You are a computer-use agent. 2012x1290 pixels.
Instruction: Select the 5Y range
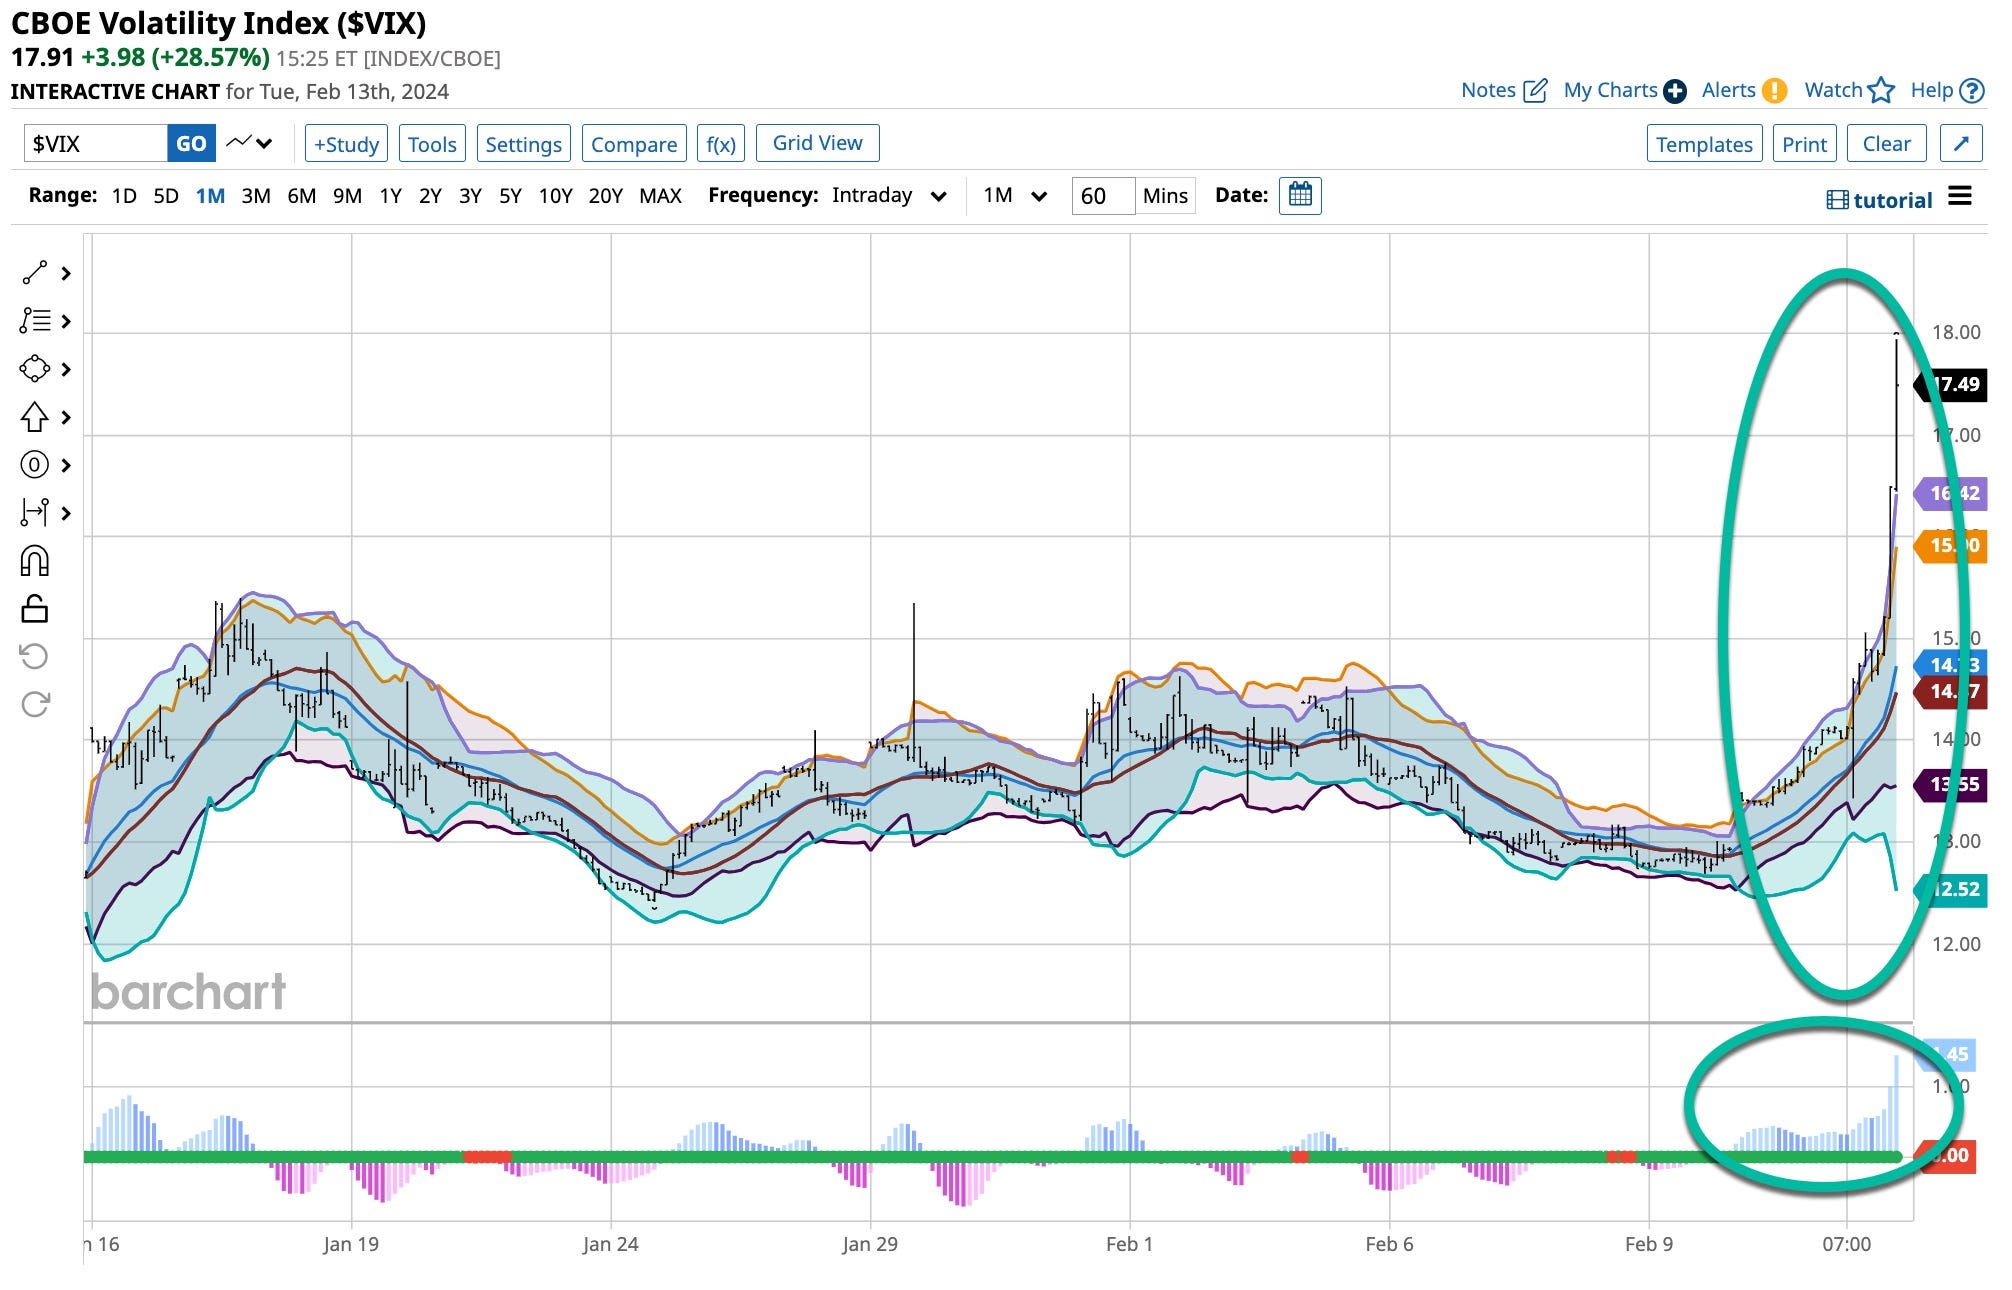(x=510, y=196)
